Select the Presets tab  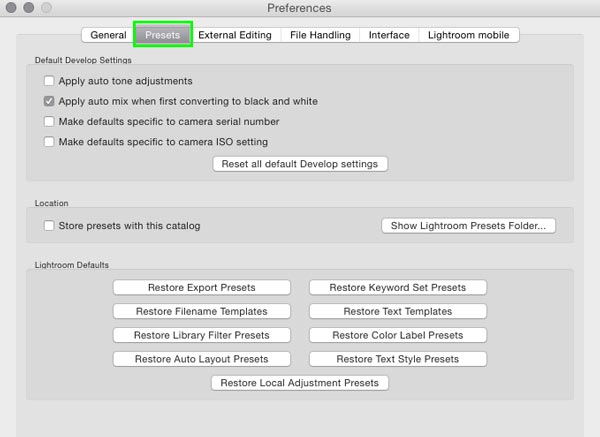[163, 35]
